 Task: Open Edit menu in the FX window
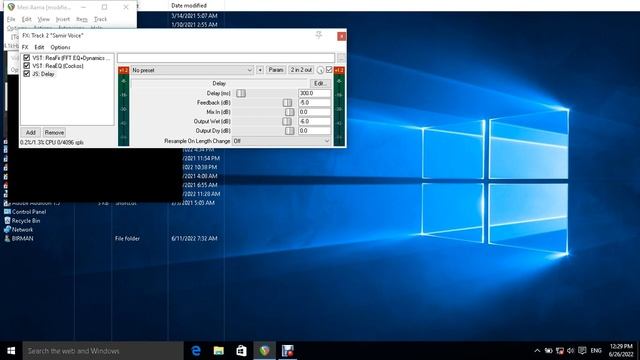tap(39, 47)
